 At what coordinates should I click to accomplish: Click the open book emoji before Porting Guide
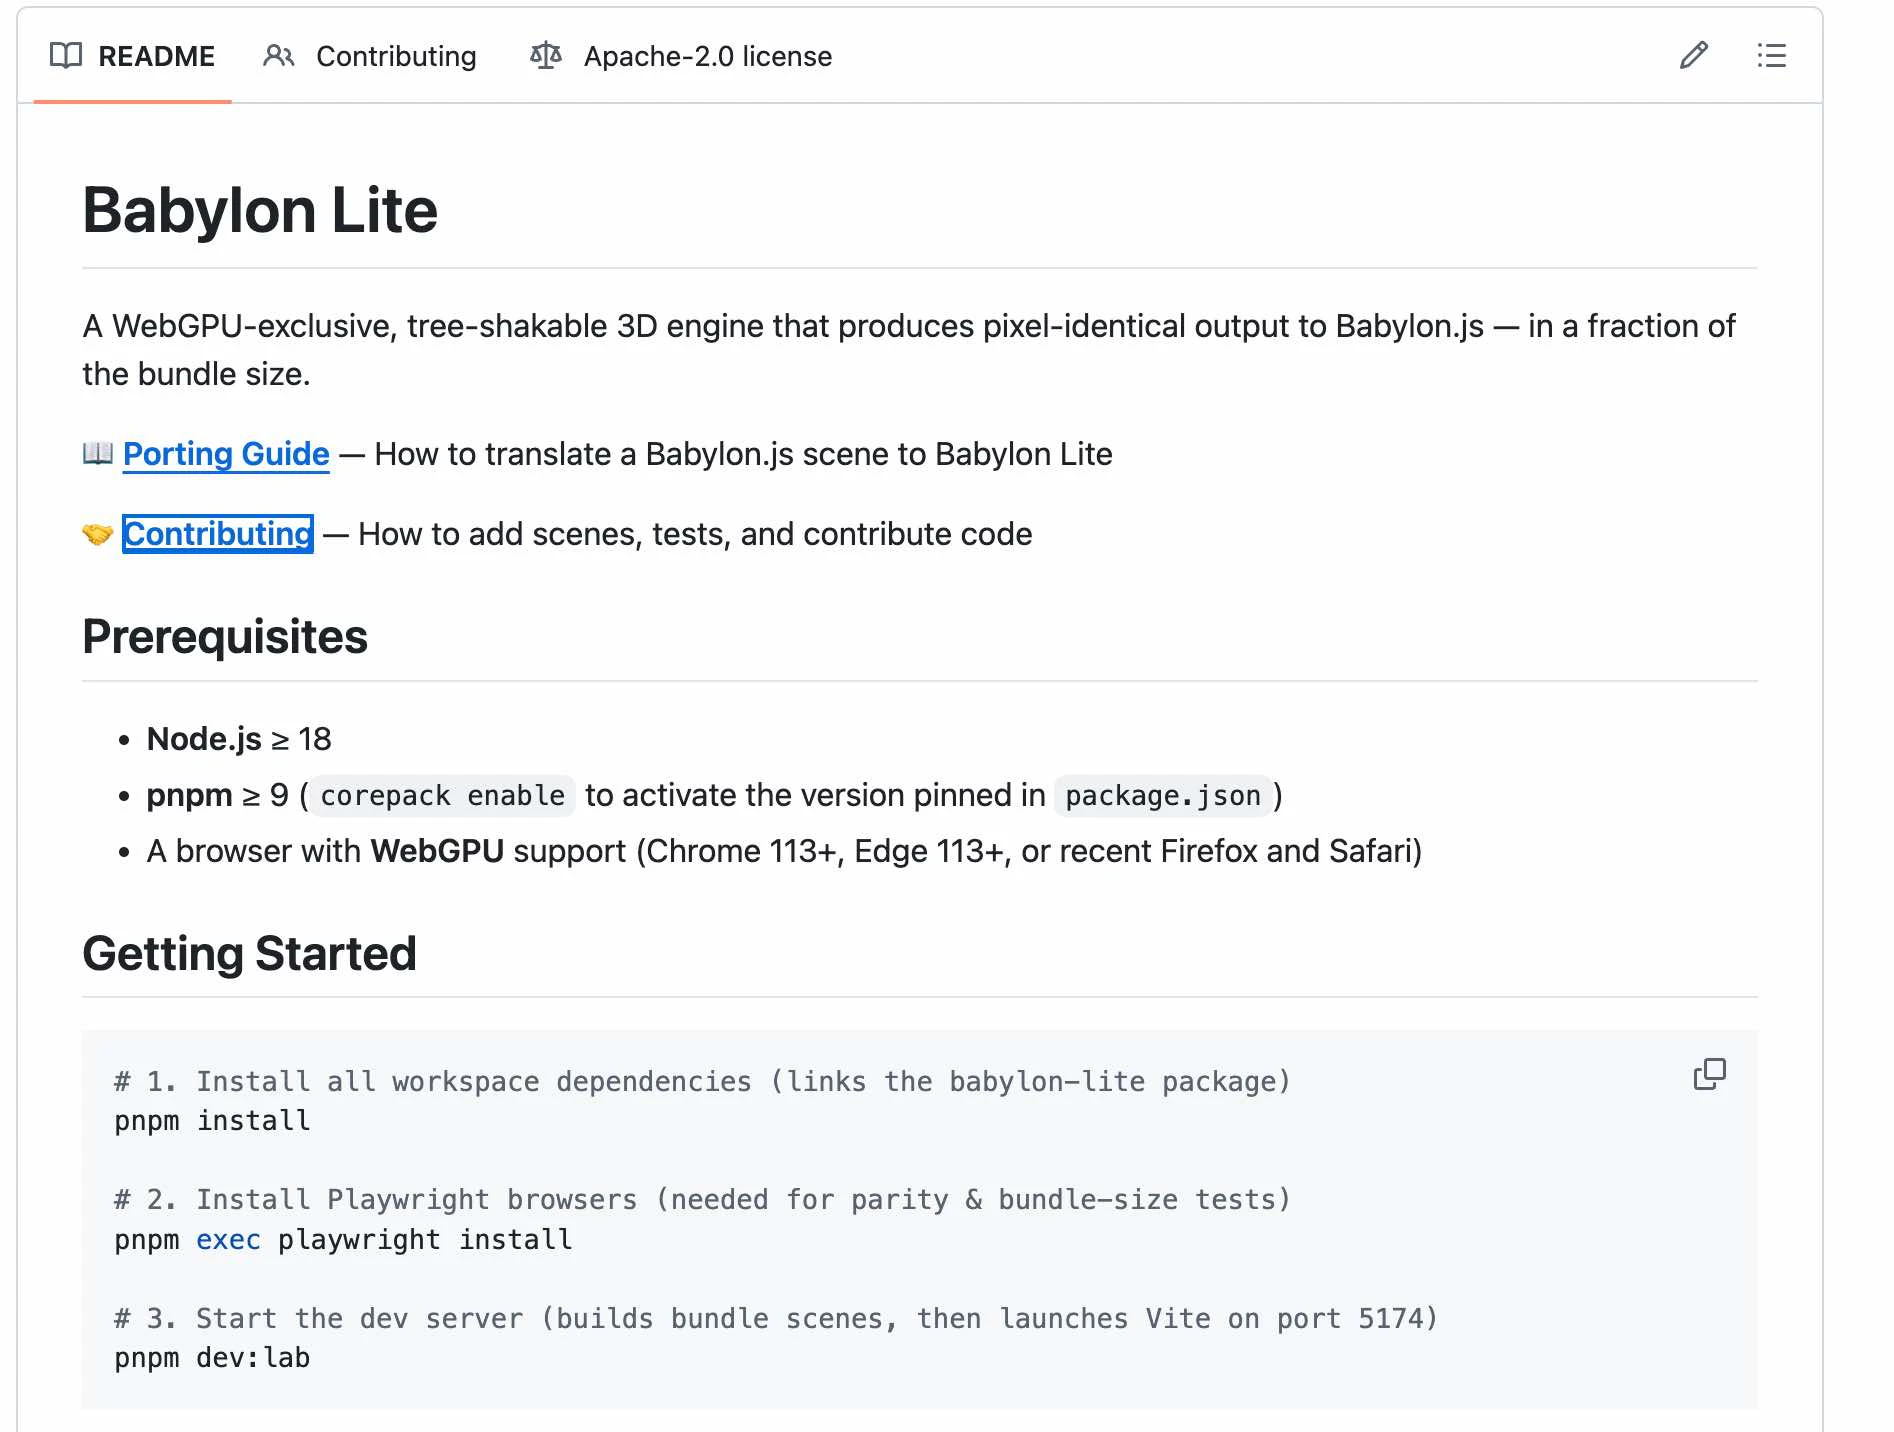[98, 454]
